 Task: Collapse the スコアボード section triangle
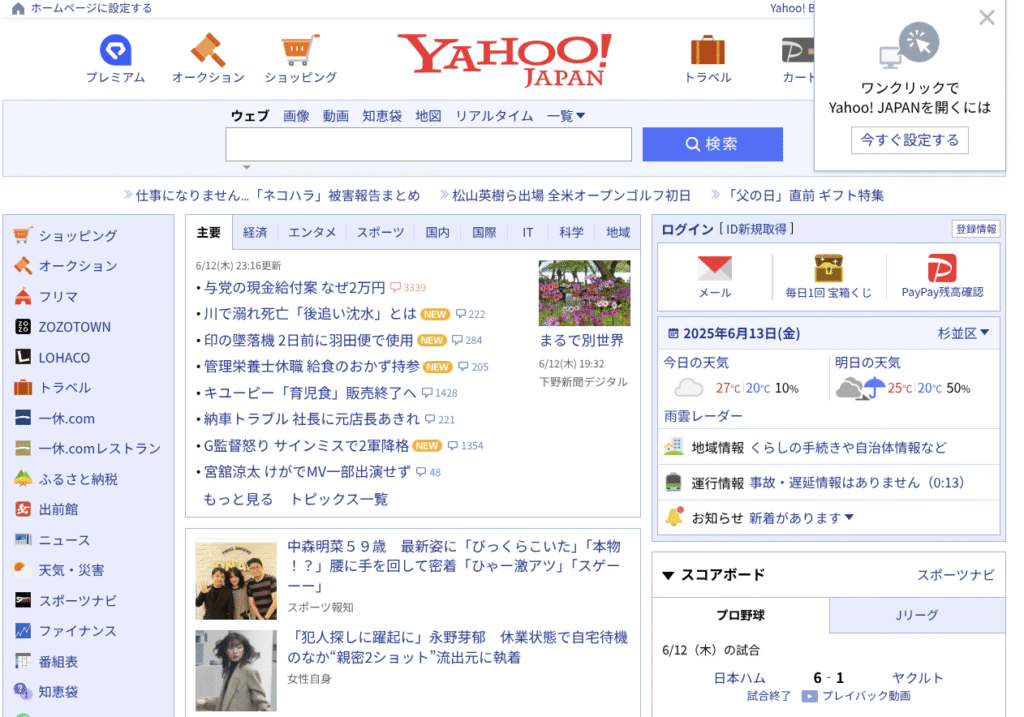tap(667, 575)
